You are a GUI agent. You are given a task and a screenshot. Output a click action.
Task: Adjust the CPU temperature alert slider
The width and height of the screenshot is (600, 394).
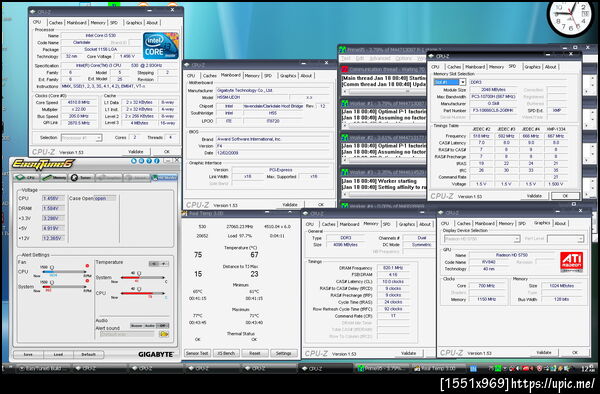pyautogui.click(x=143, y=293)
